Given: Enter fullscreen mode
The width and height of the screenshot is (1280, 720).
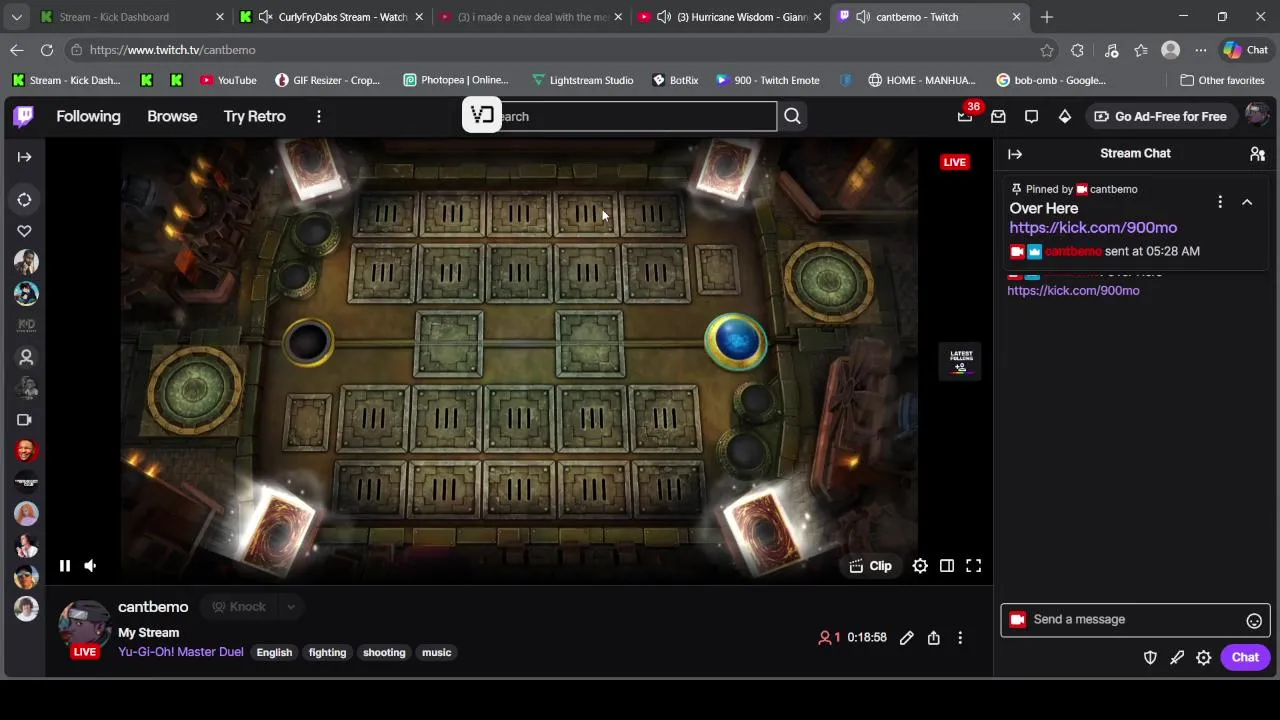Looking at the screenshot, I should click(973, 566).
